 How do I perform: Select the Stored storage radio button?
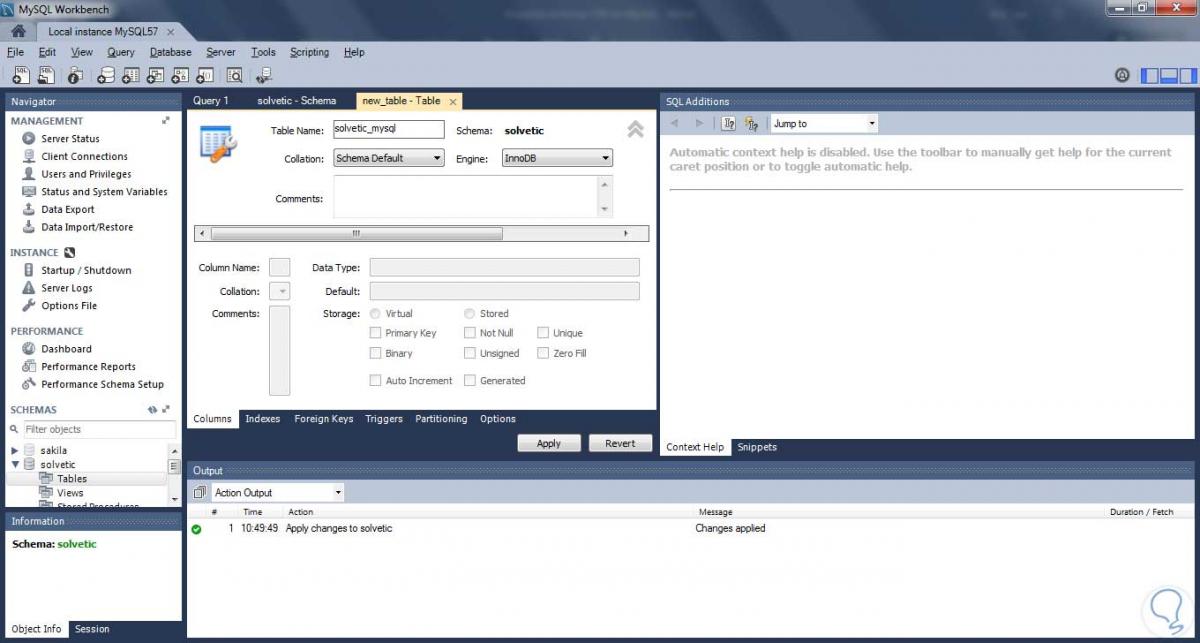(x=470, y=313)
